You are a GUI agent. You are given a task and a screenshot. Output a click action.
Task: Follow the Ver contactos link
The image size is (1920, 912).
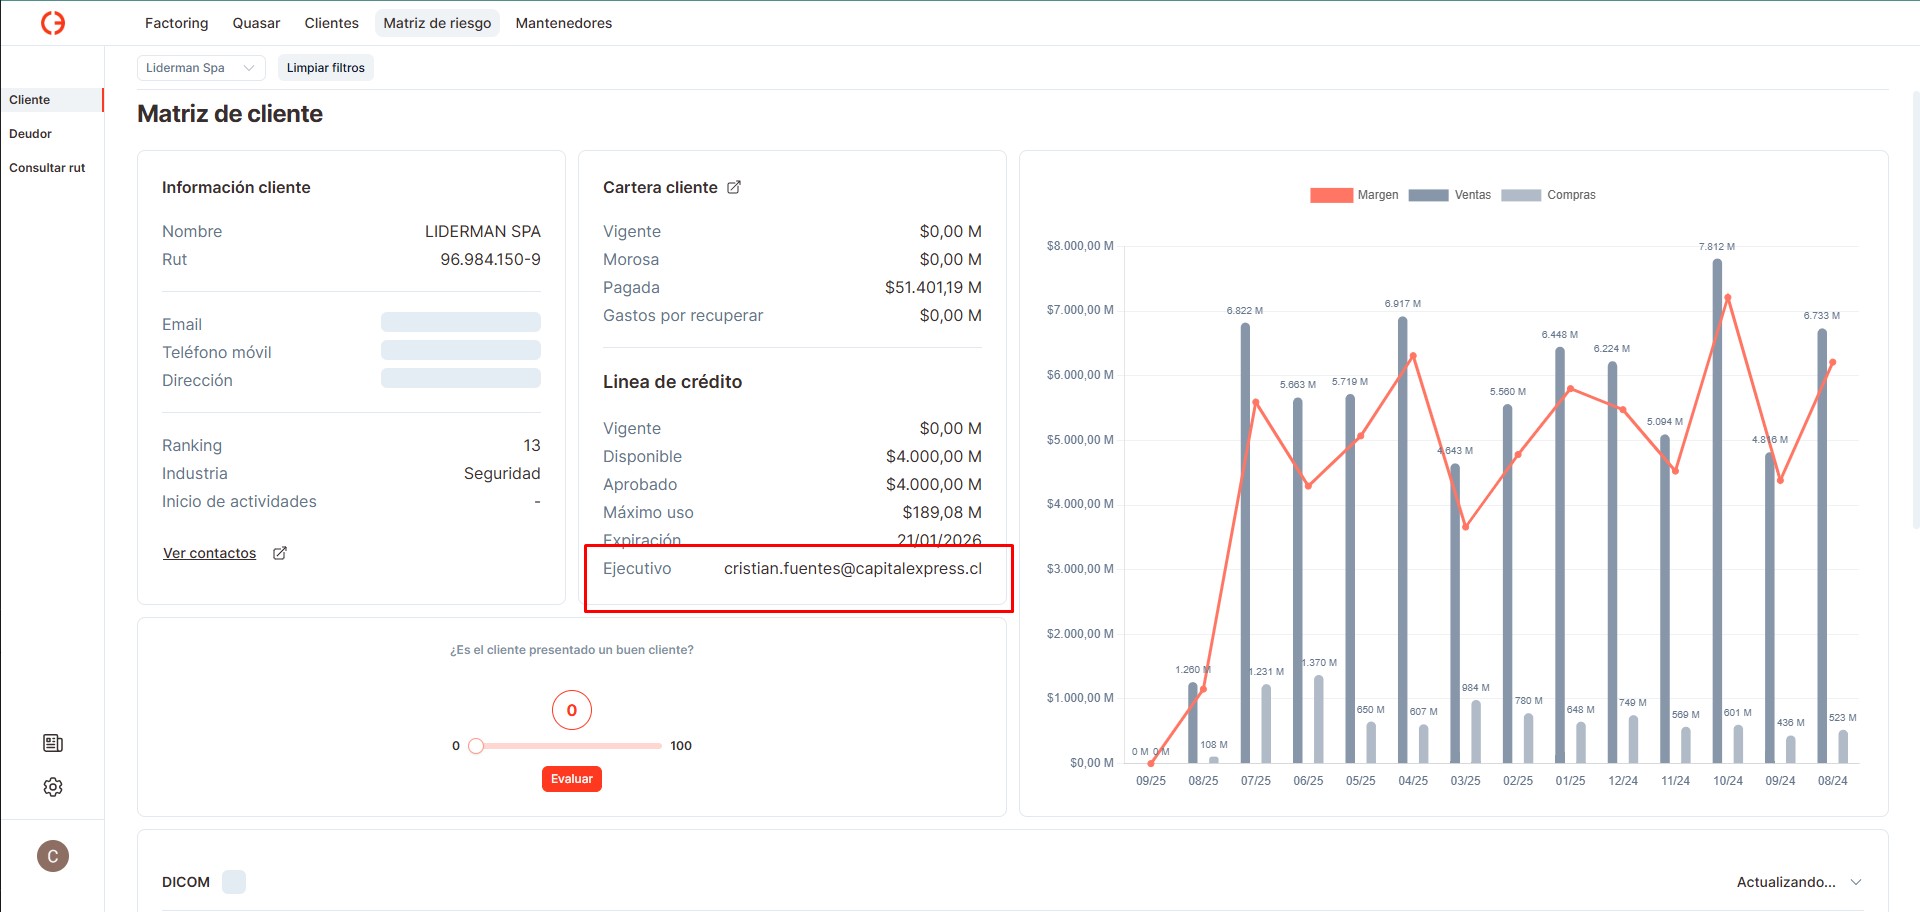[x=209, y=553]
